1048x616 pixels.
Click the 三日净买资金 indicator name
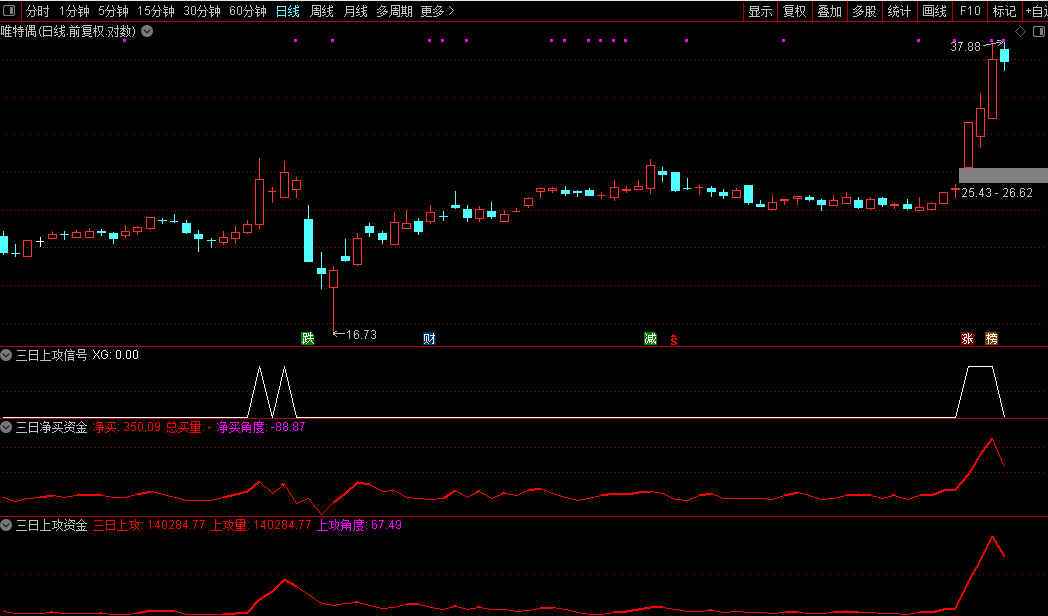pos(51,427)
